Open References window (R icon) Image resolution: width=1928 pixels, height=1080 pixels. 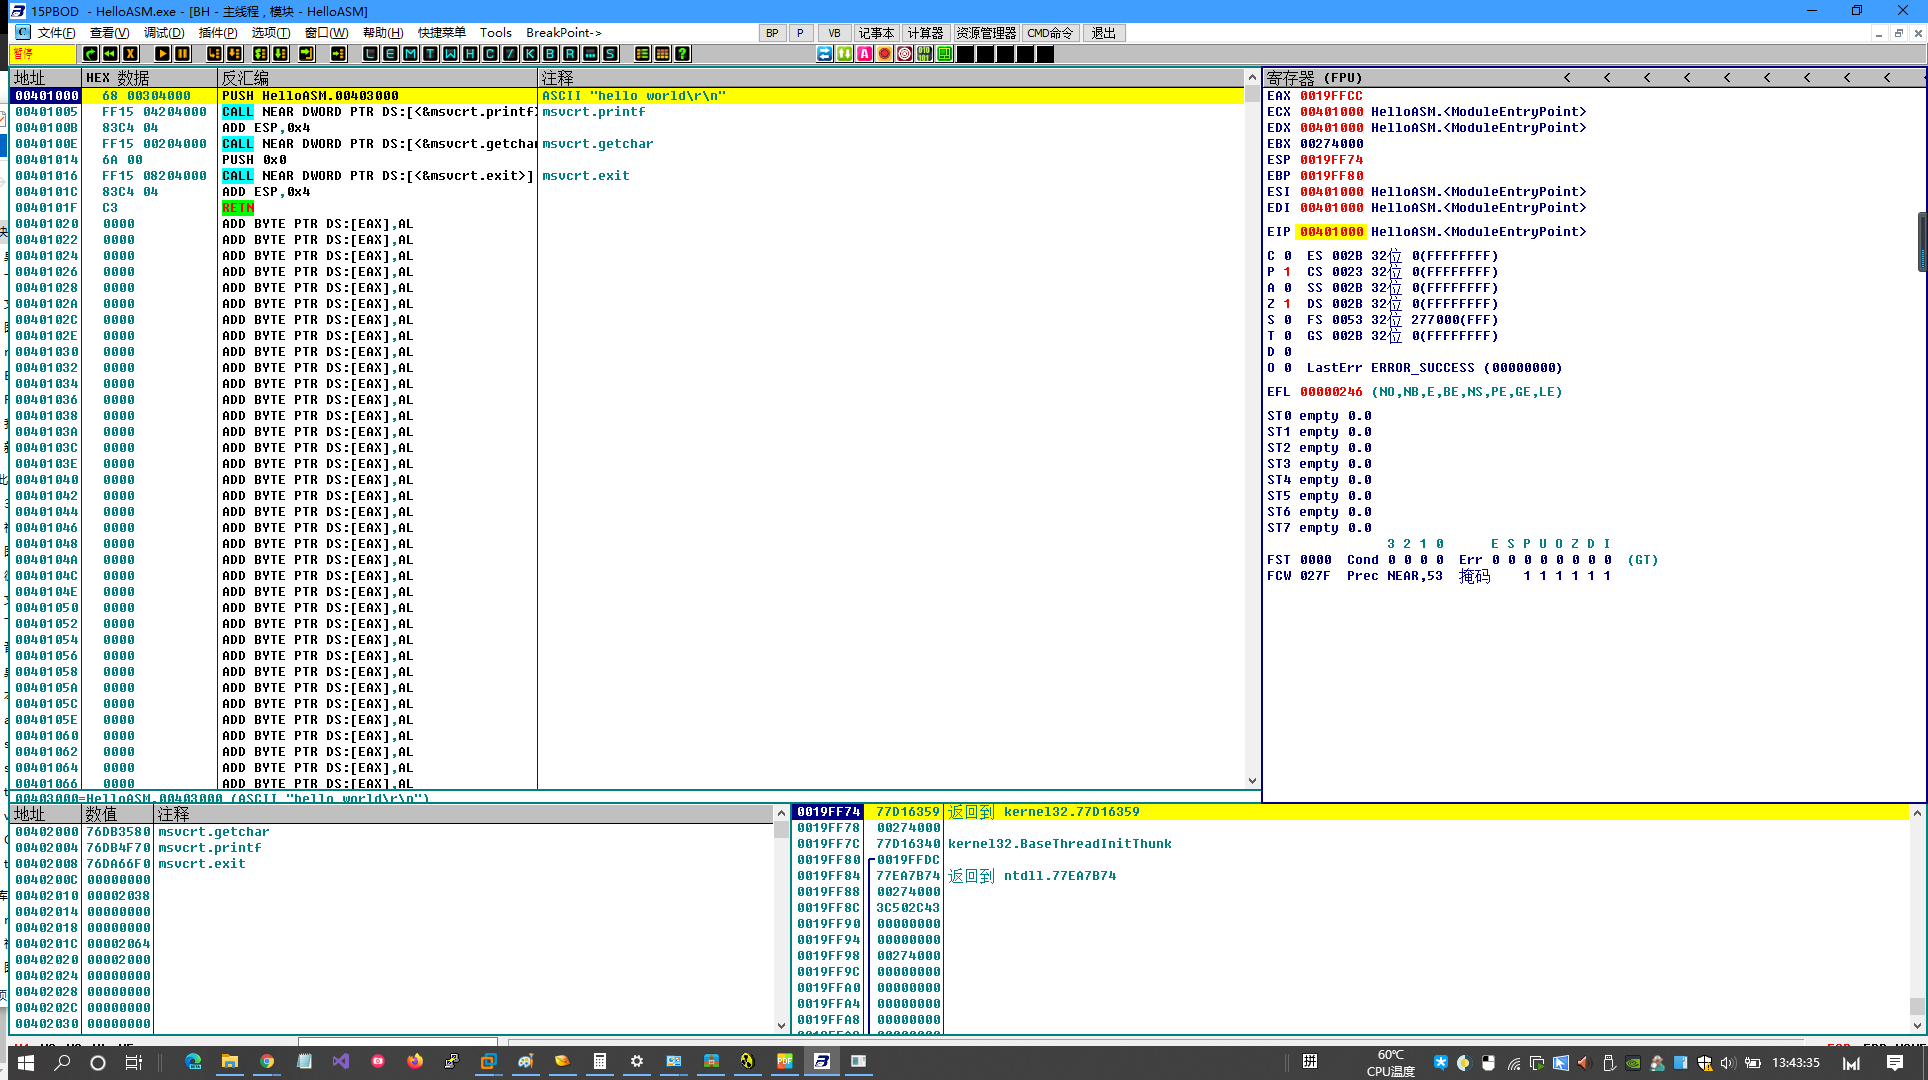(571, 54)
